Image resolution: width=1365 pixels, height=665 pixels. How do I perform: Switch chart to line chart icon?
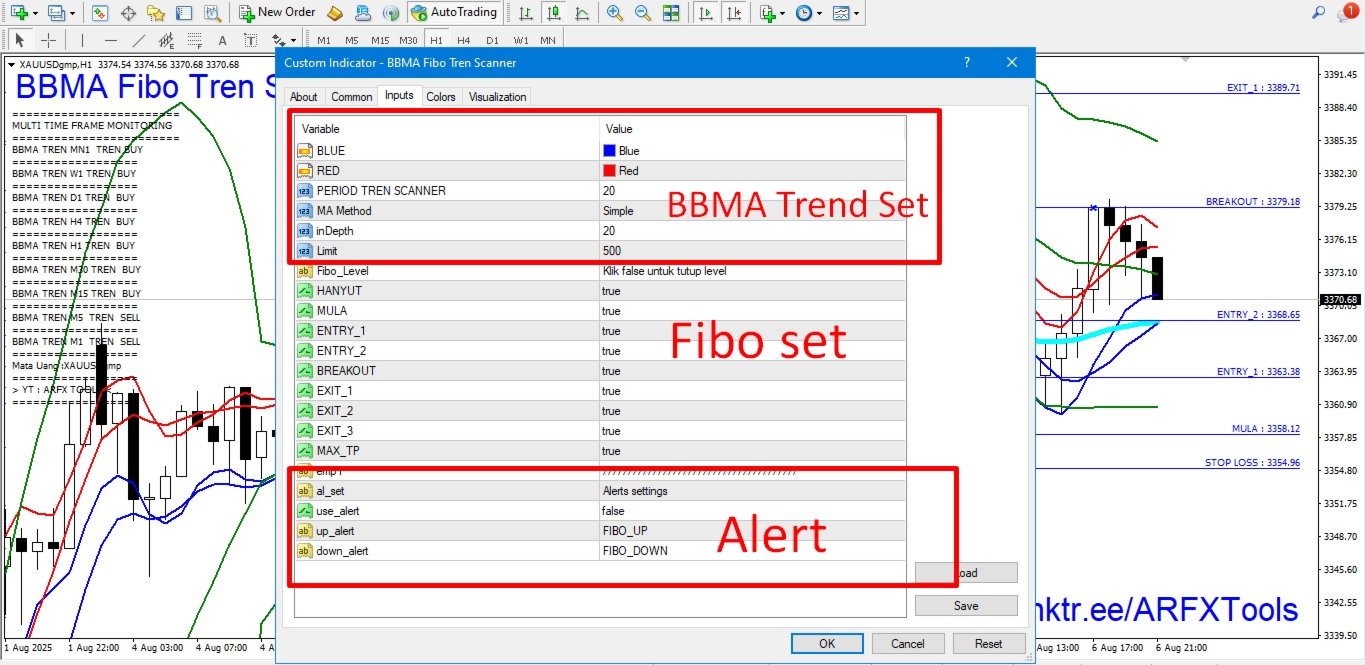coord(581,13)
